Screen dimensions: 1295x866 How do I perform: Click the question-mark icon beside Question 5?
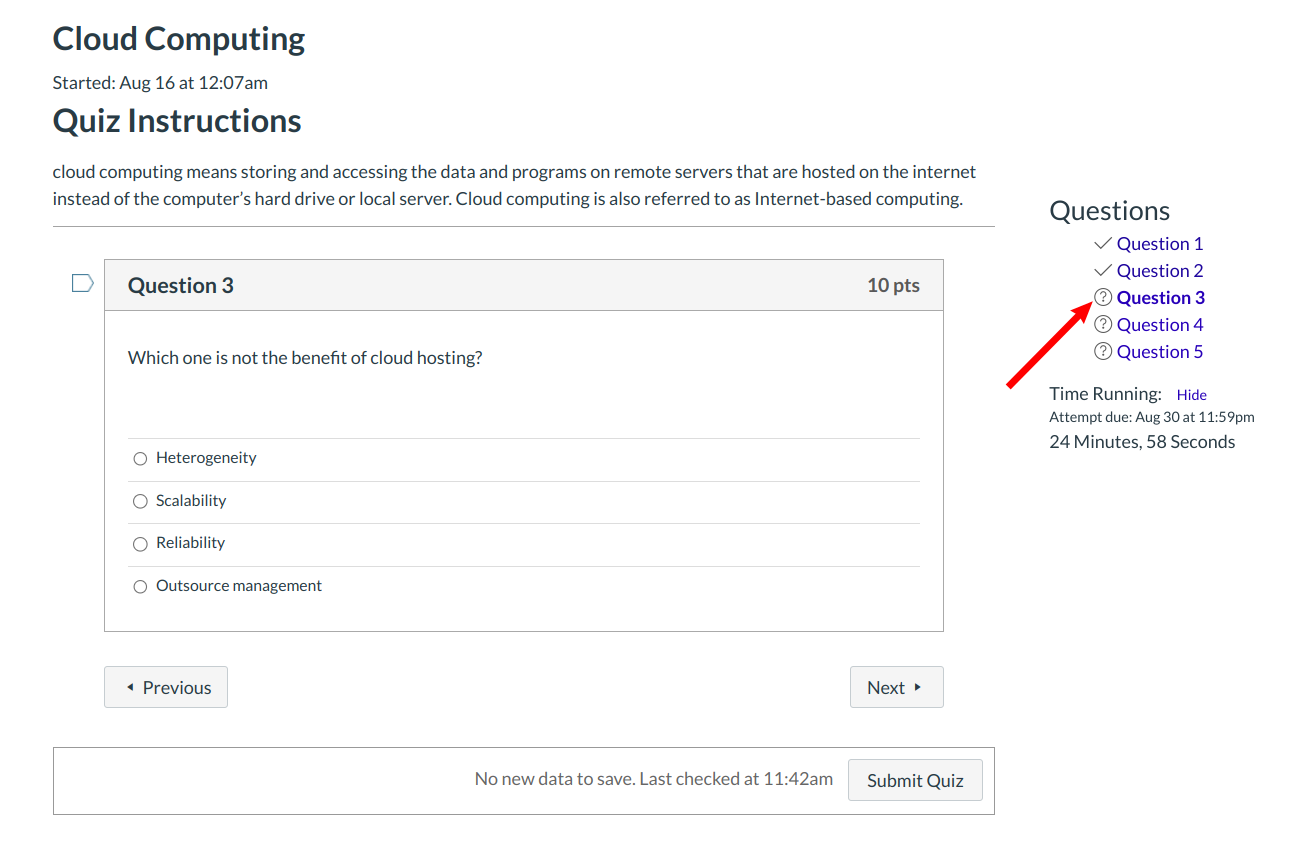(x=1103, y=351)
